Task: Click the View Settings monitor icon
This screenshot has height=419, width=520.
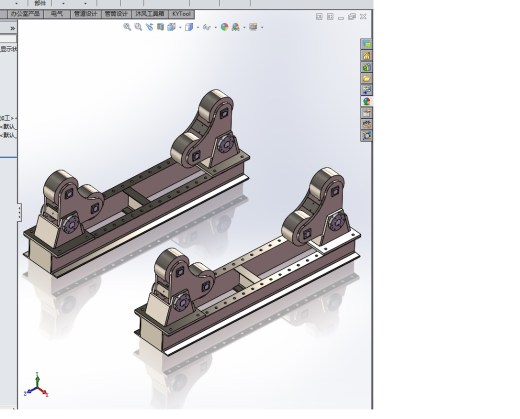Action: click(x=253, y=27)
